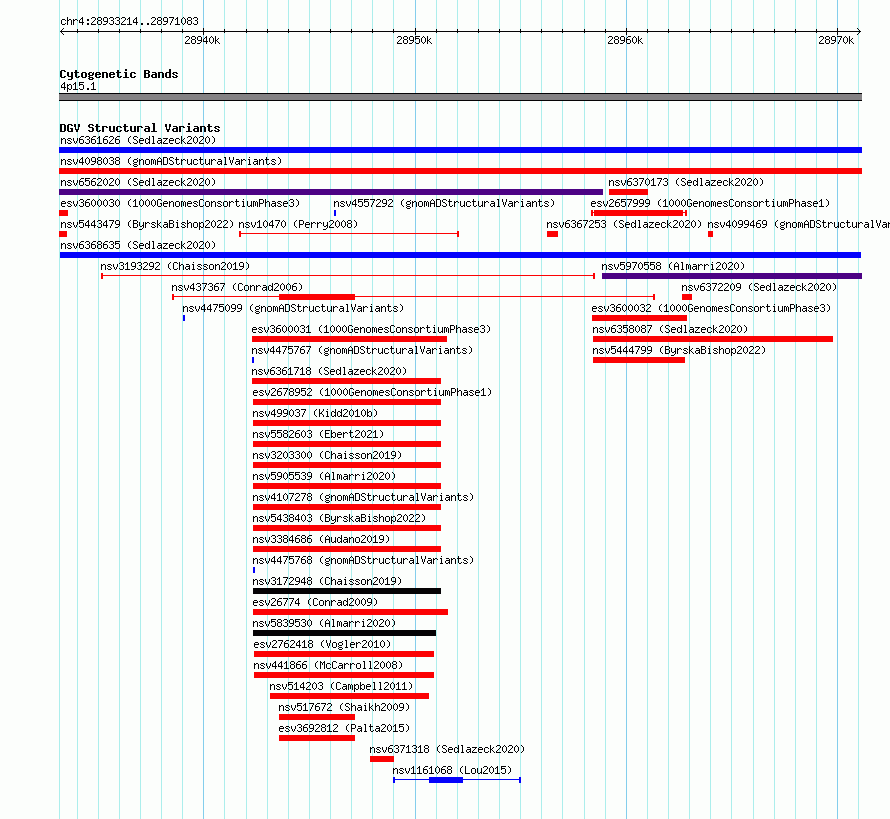This screenshot has width=890, height=819.
Task: Select the nsv514203 (Campbell2011) label
Action: pos(341,686)
